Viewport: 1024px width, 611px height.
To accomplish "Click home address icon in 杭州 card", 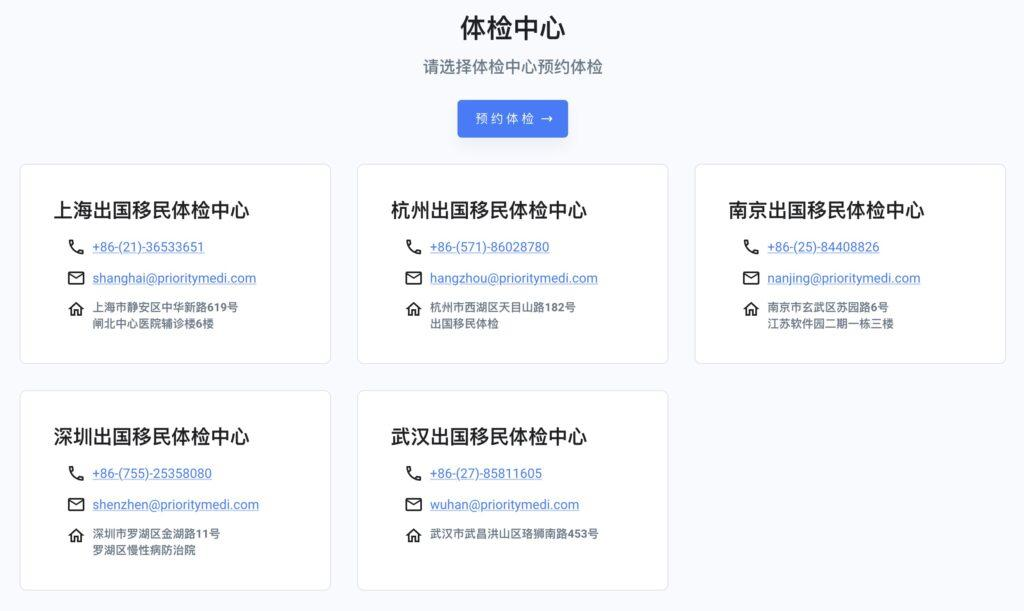I will coord(413,309).
